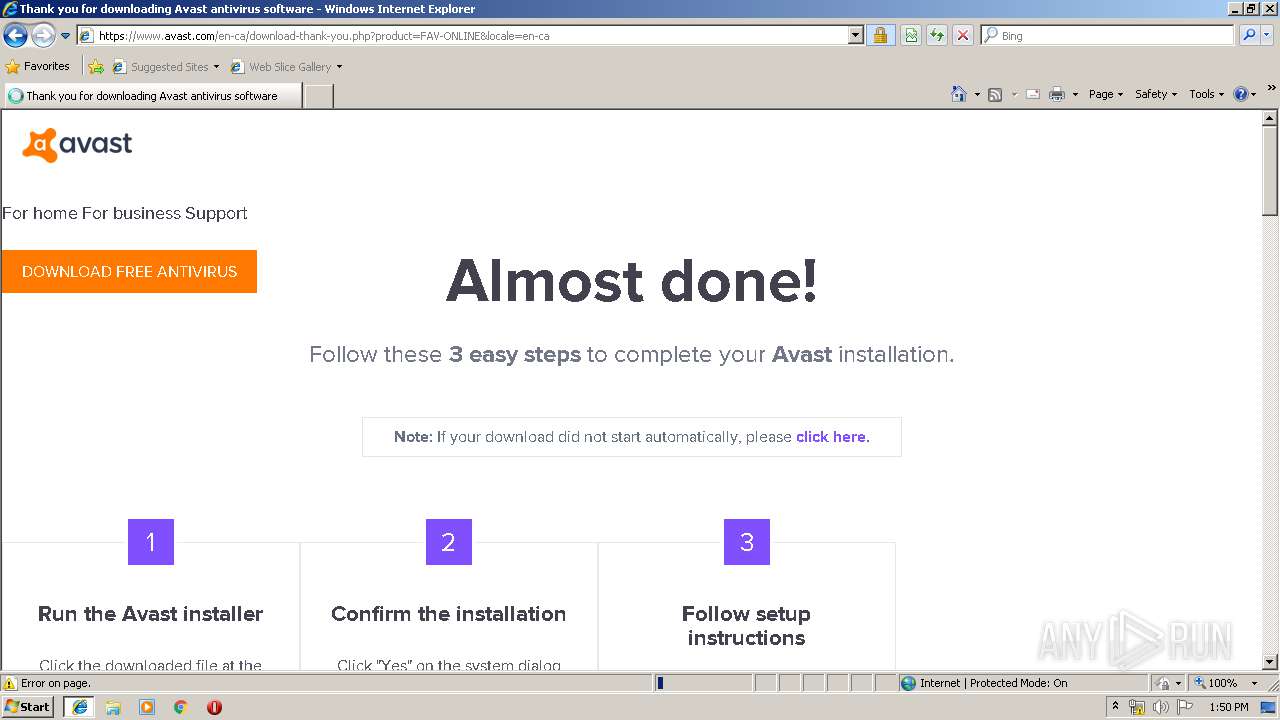
Task: Select the Avast thank you page tab
Action: [152, 96]
